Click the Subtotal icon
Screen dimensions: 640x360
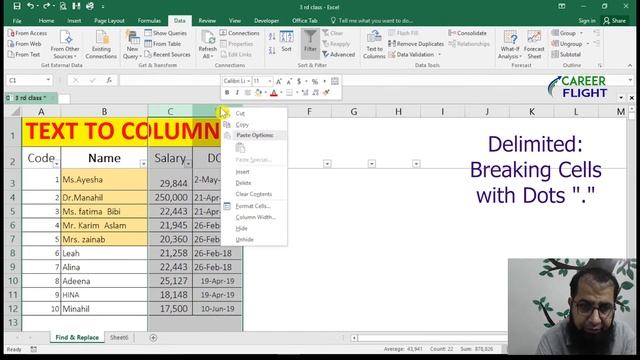point(555,54)
